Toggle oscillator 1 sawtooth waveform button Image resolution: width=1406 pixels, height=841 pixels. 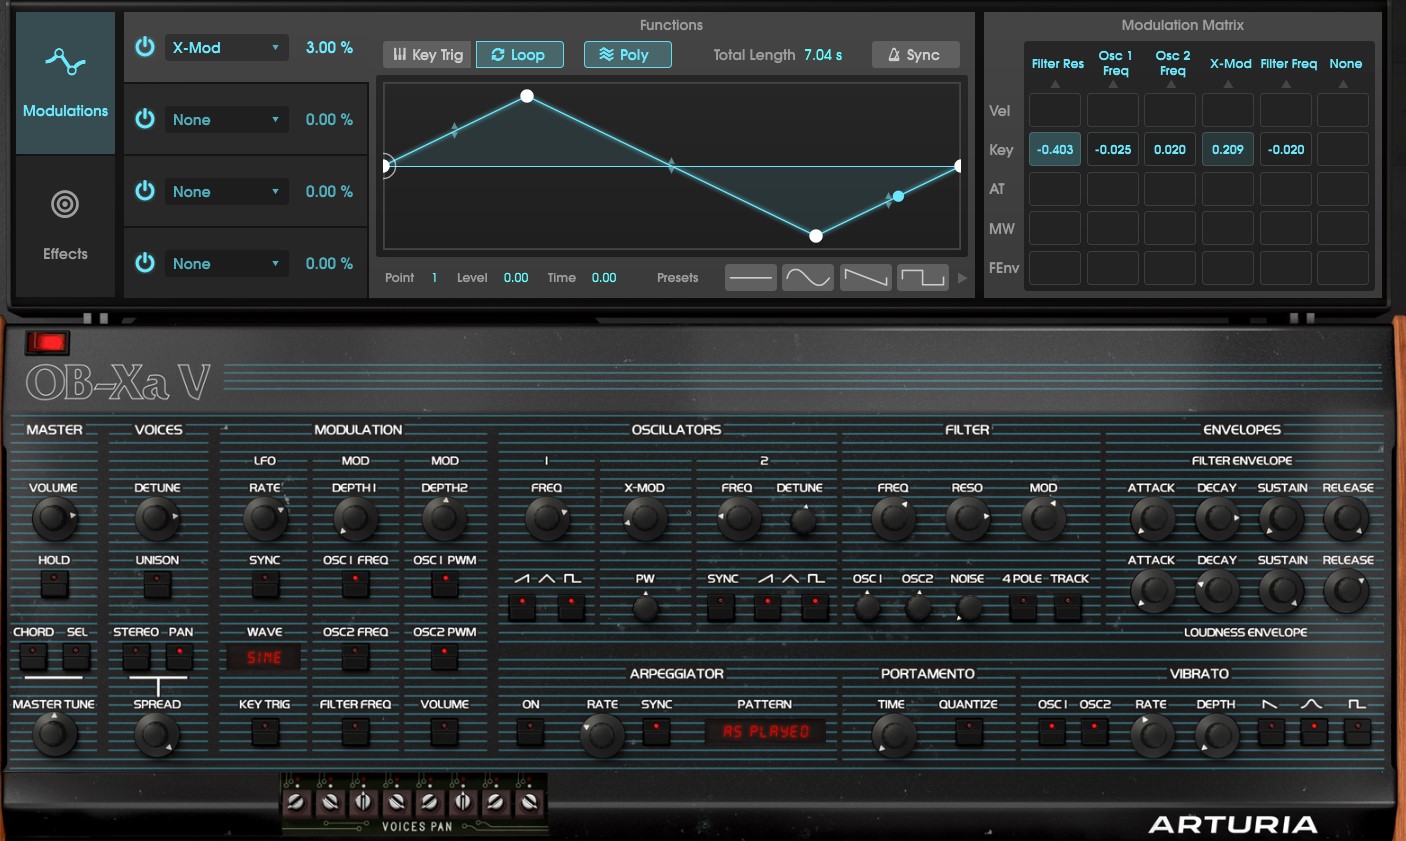522,606
